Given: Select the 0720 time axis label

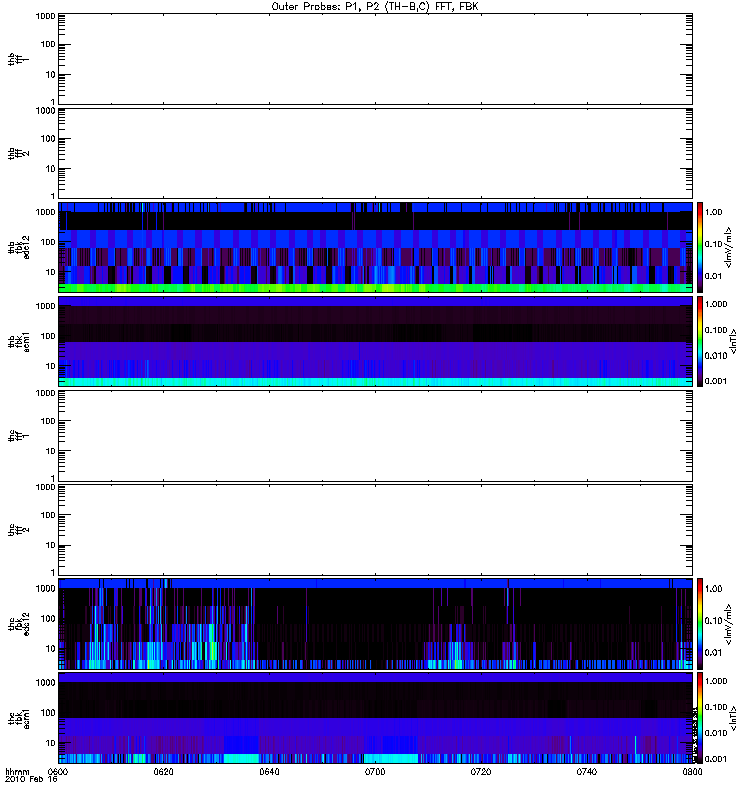Looking at the screenshot, I should 481,772.
